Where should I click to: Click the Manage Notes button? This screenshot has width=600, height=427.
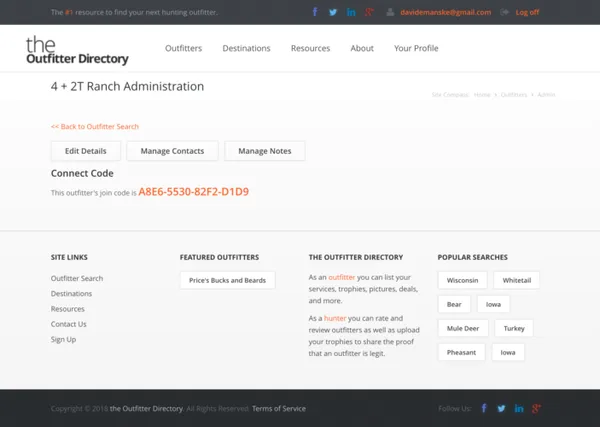click(x=265, y=151)
